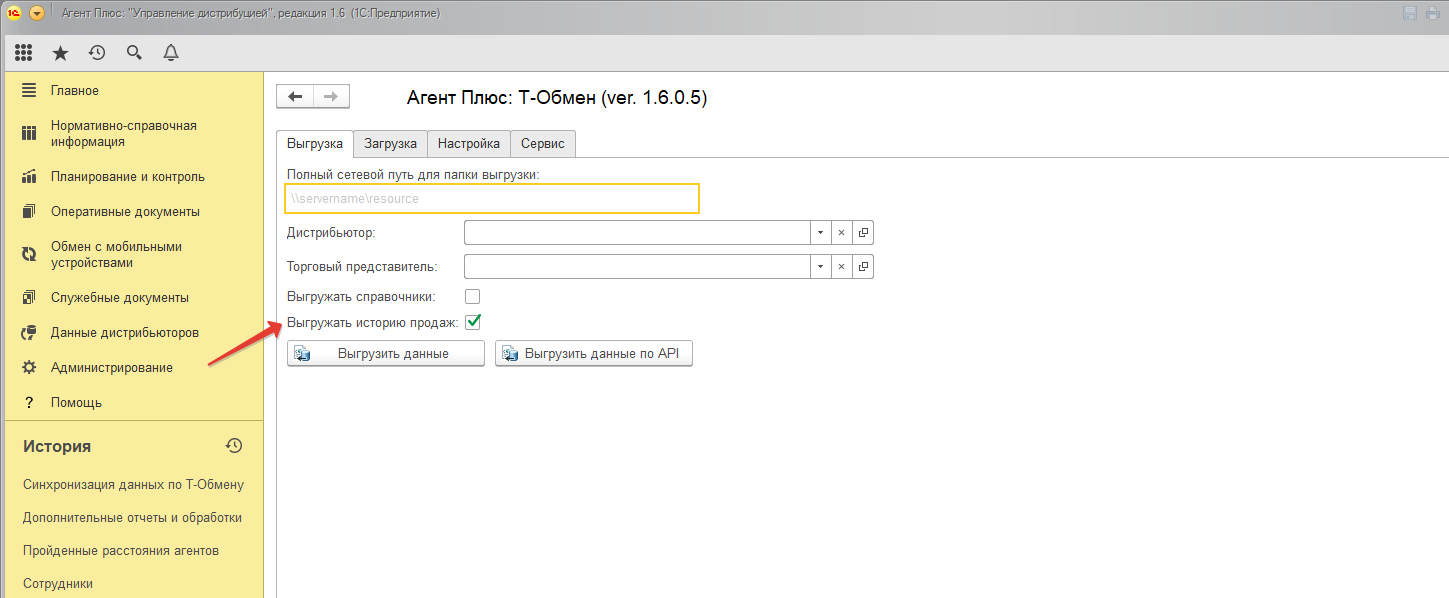Show history clock icon in toolbar

point(97,52)
